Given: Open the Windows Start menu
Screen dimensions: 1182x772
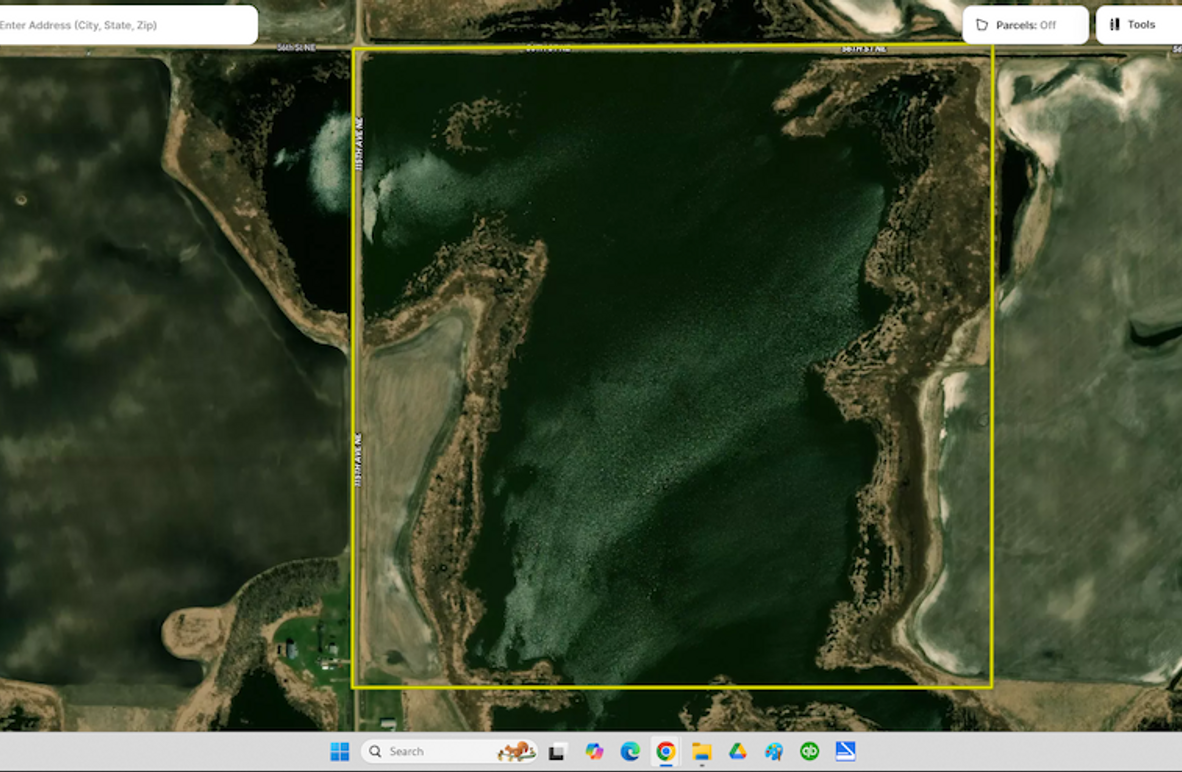Looking at the screenshot, I should [340, 751].
